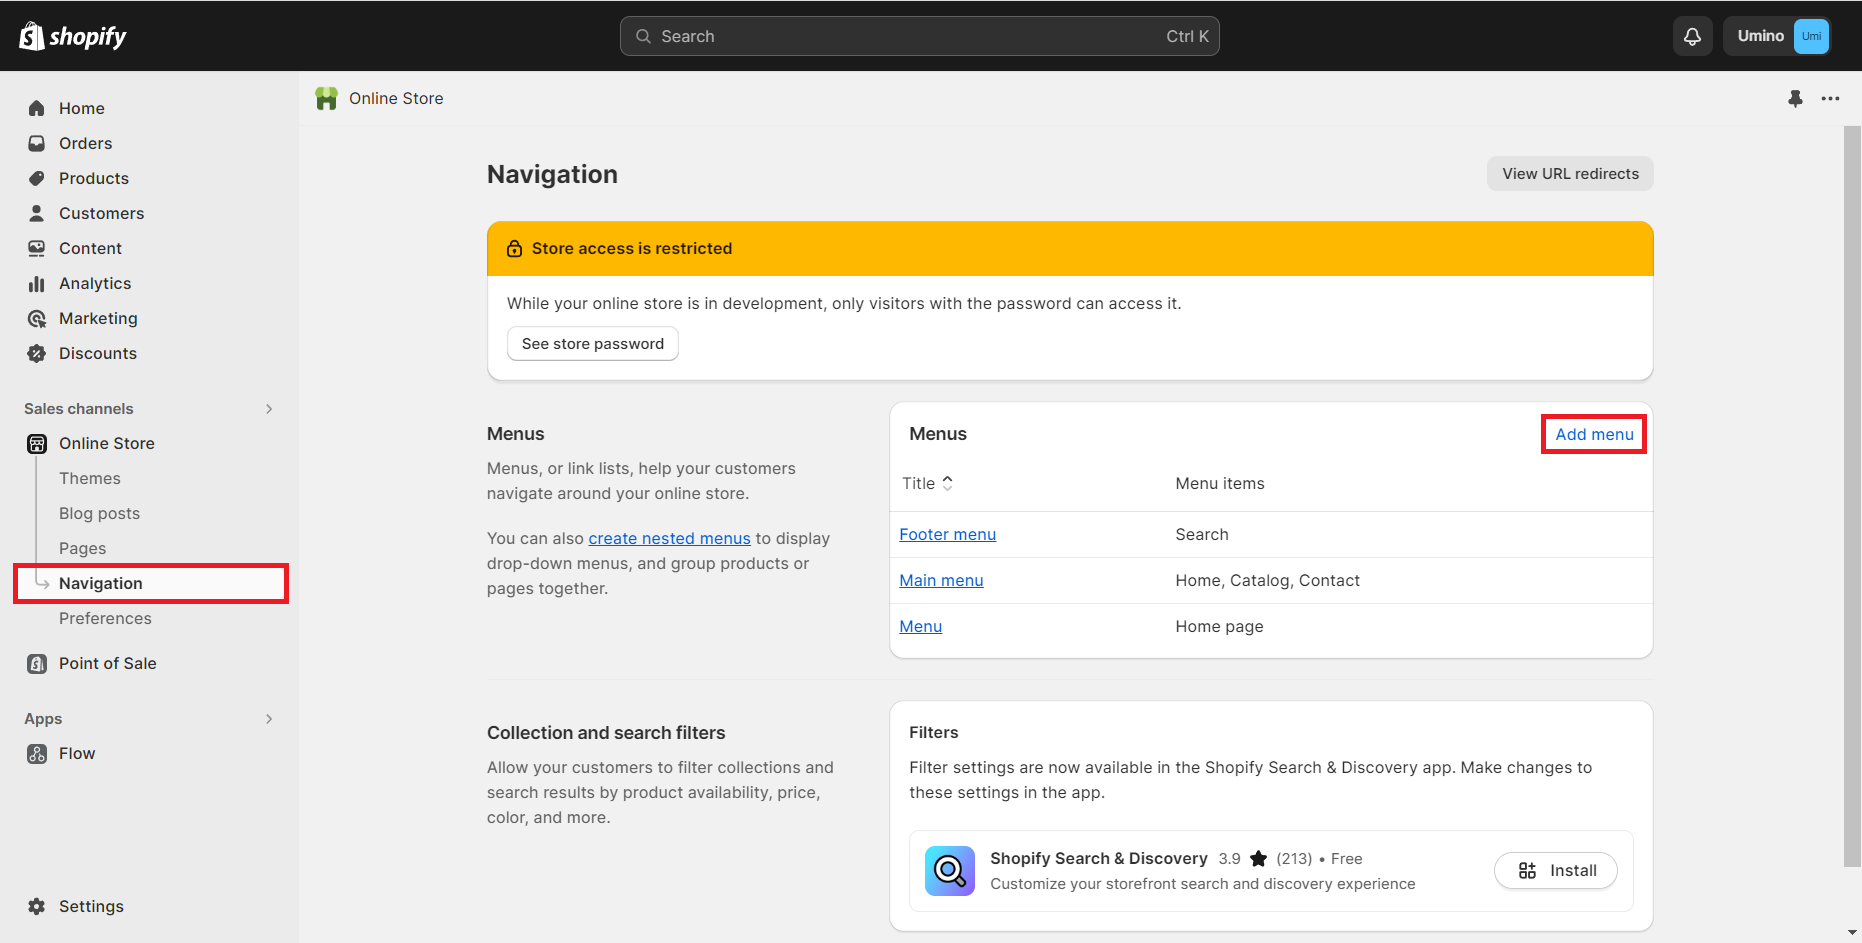
Task: Expand the Sales channels section
Action: [x=269, y=409]
